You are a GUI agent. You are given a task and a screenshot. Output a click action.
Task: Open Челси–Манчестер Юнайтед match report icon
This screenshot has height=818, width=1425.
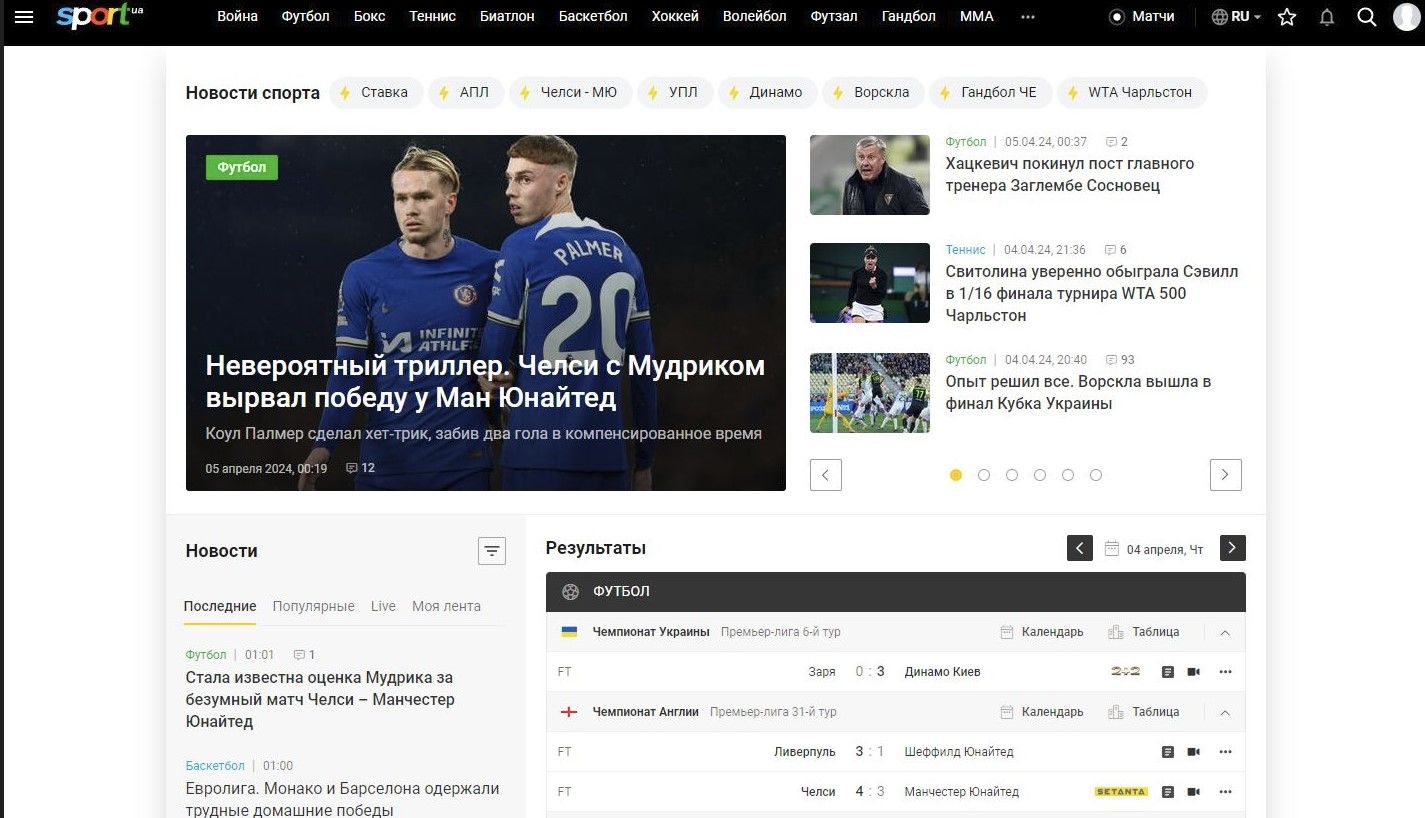pos(1167,792)
